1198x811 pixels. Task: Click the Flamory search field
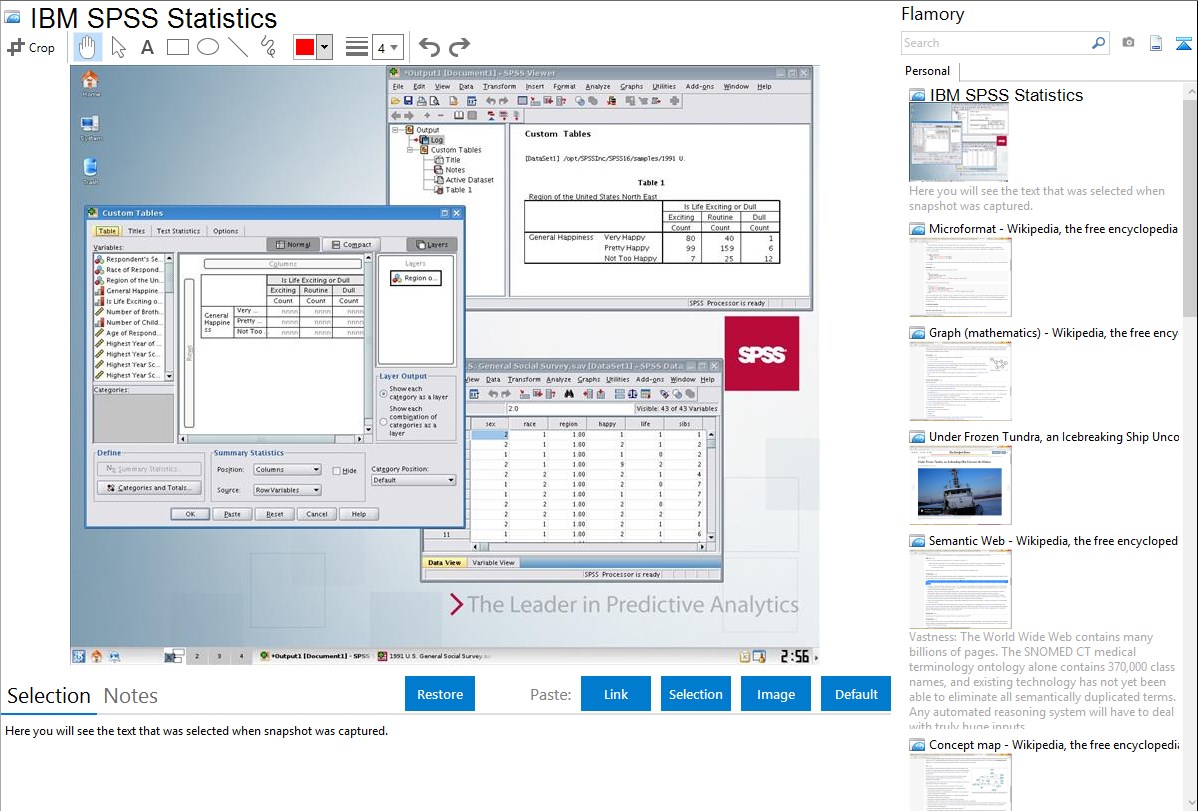(x=995, y=43)
